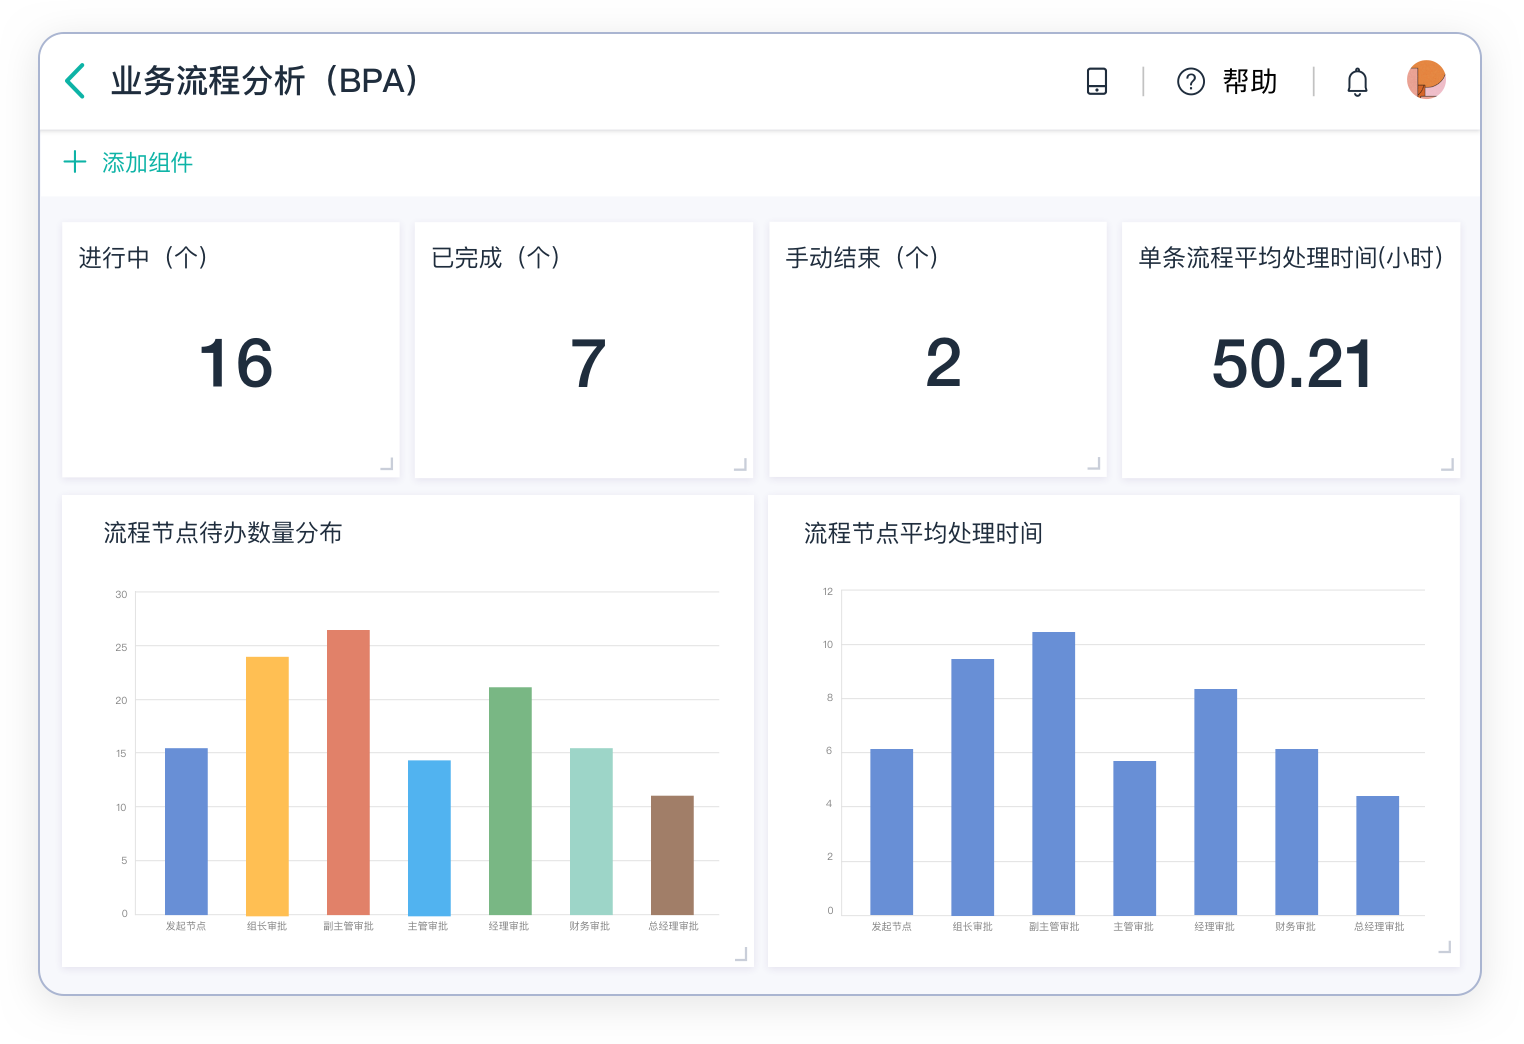Select the tallest 副主管审批 bar in the right chart
This screenshot has width=1524, height=1044.
[1052, 770]
